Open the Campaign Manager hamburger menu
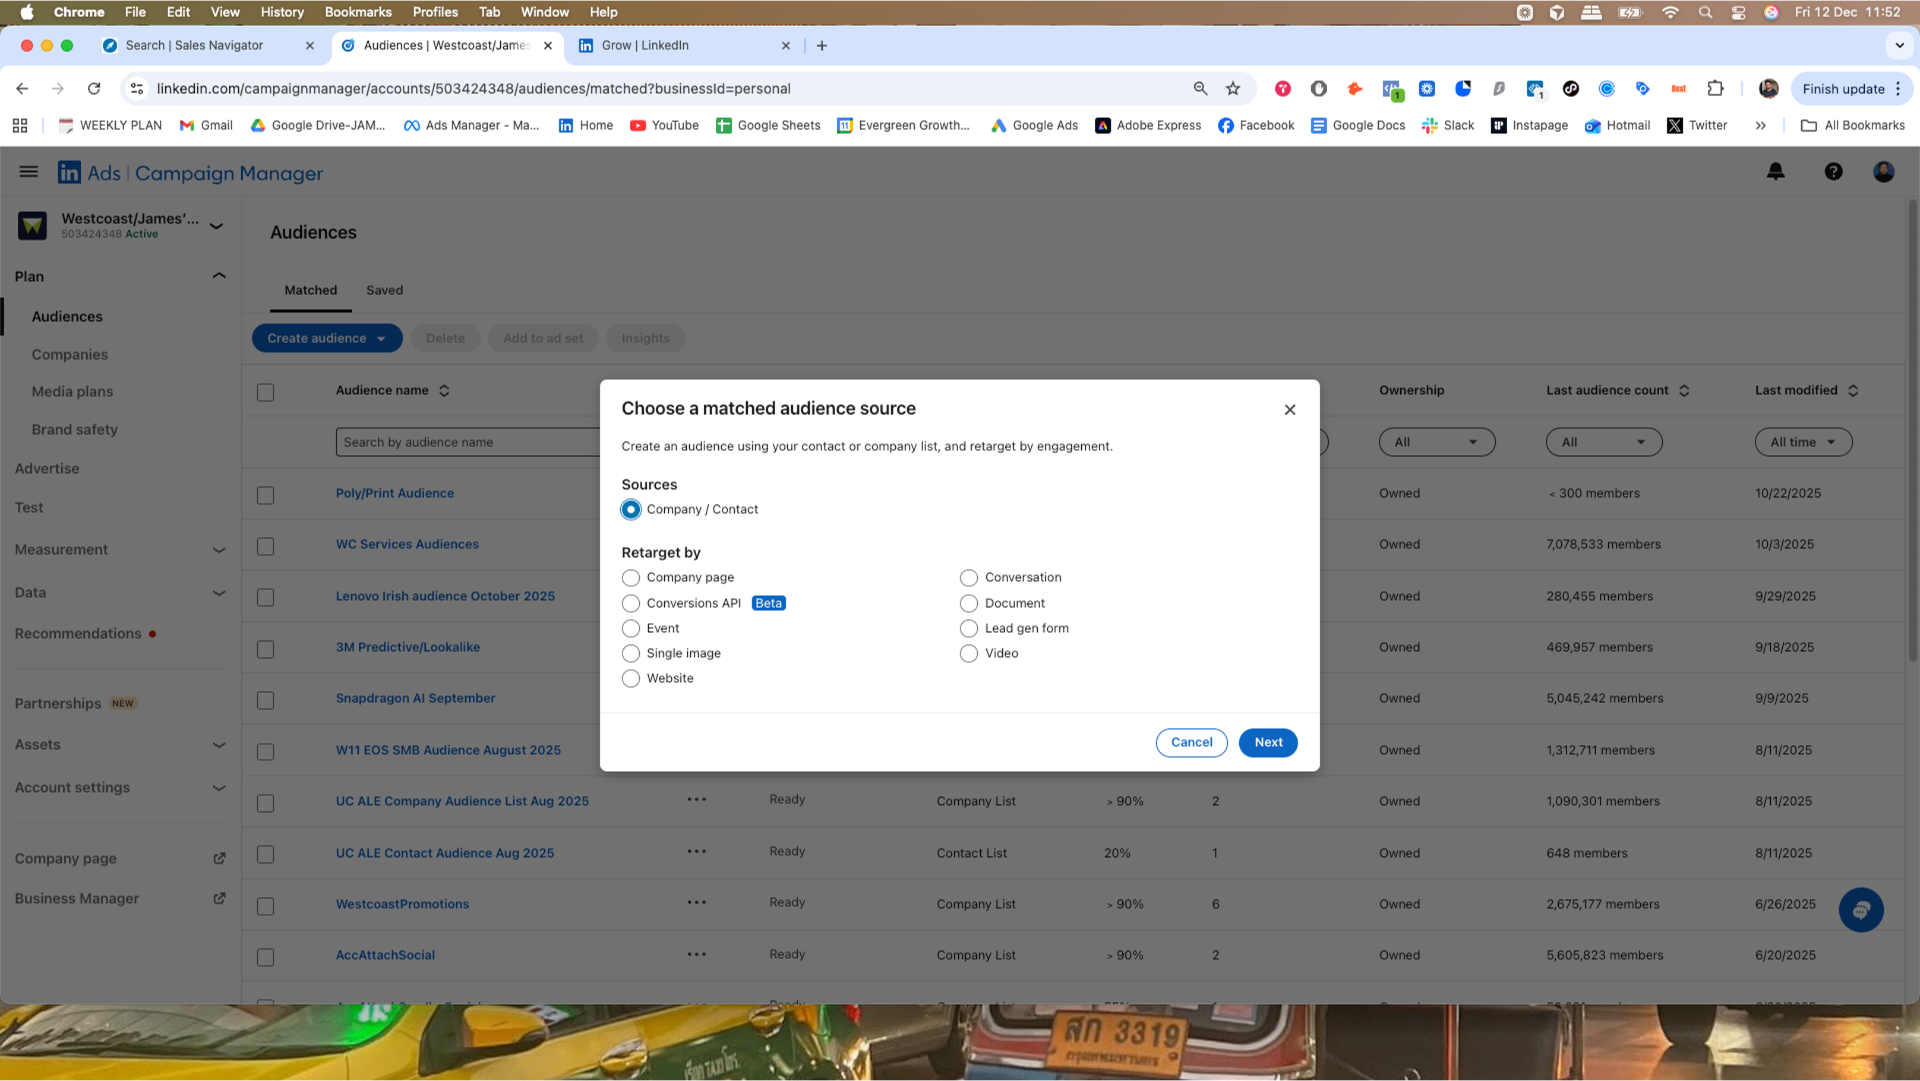 [x=29, y=172]
